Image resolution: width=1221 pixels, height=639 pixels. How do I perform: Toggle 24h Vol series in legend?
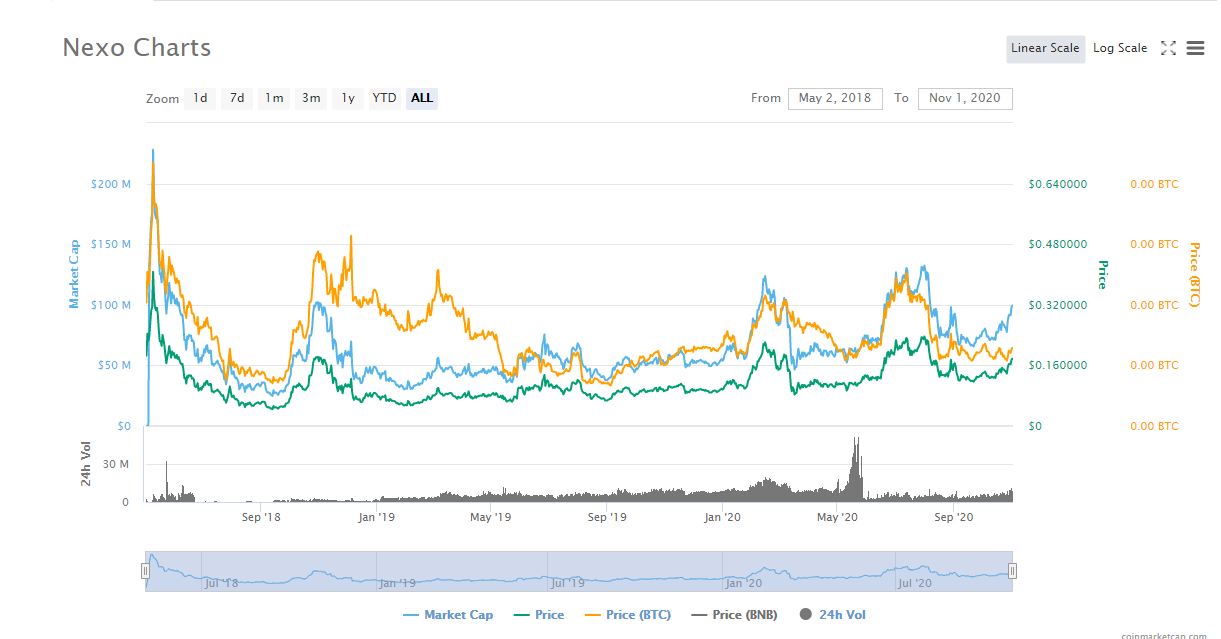(x=833, y=615)
